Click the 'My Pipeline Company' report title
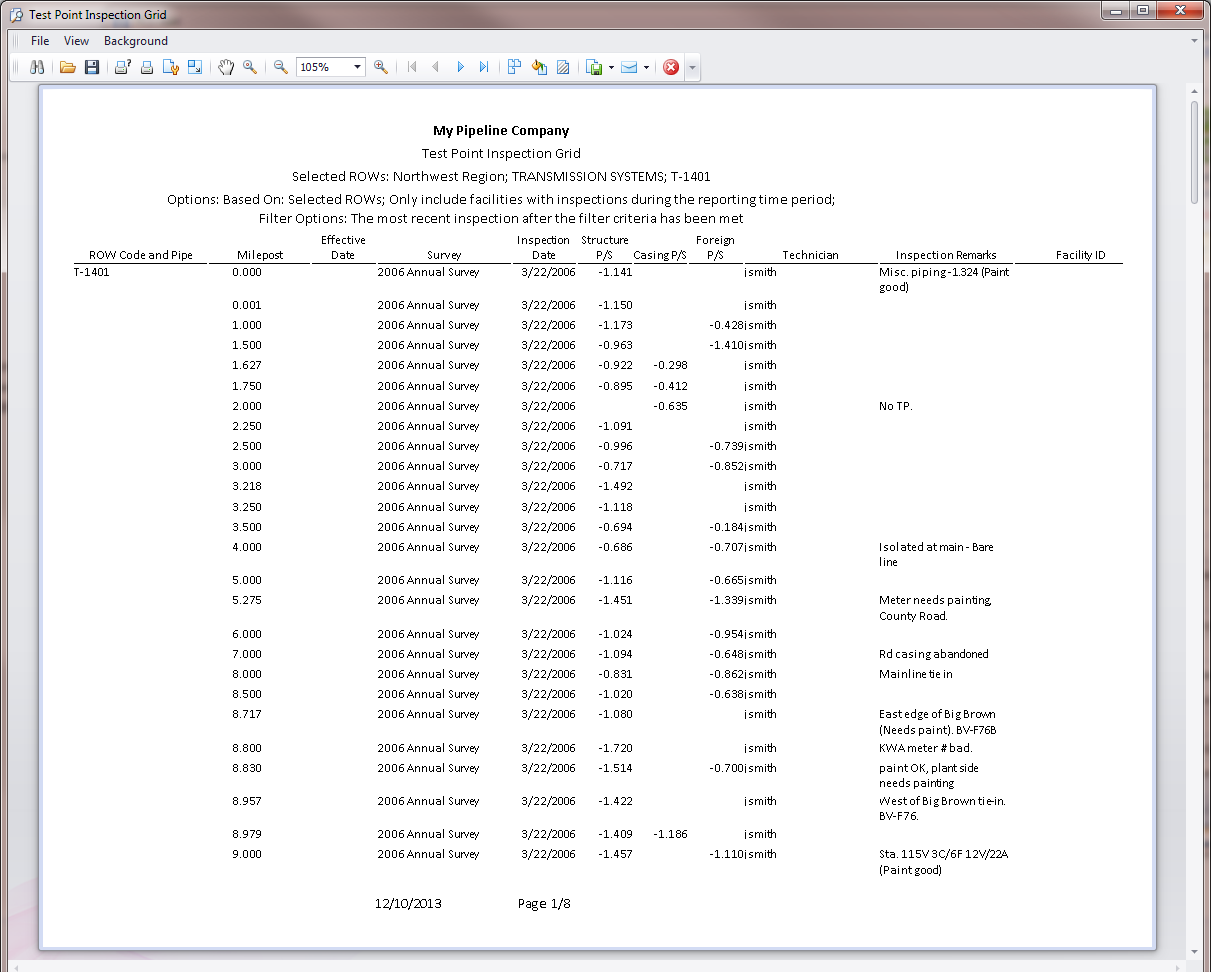This screenshot has width=1211, height=972. point(501,130)
